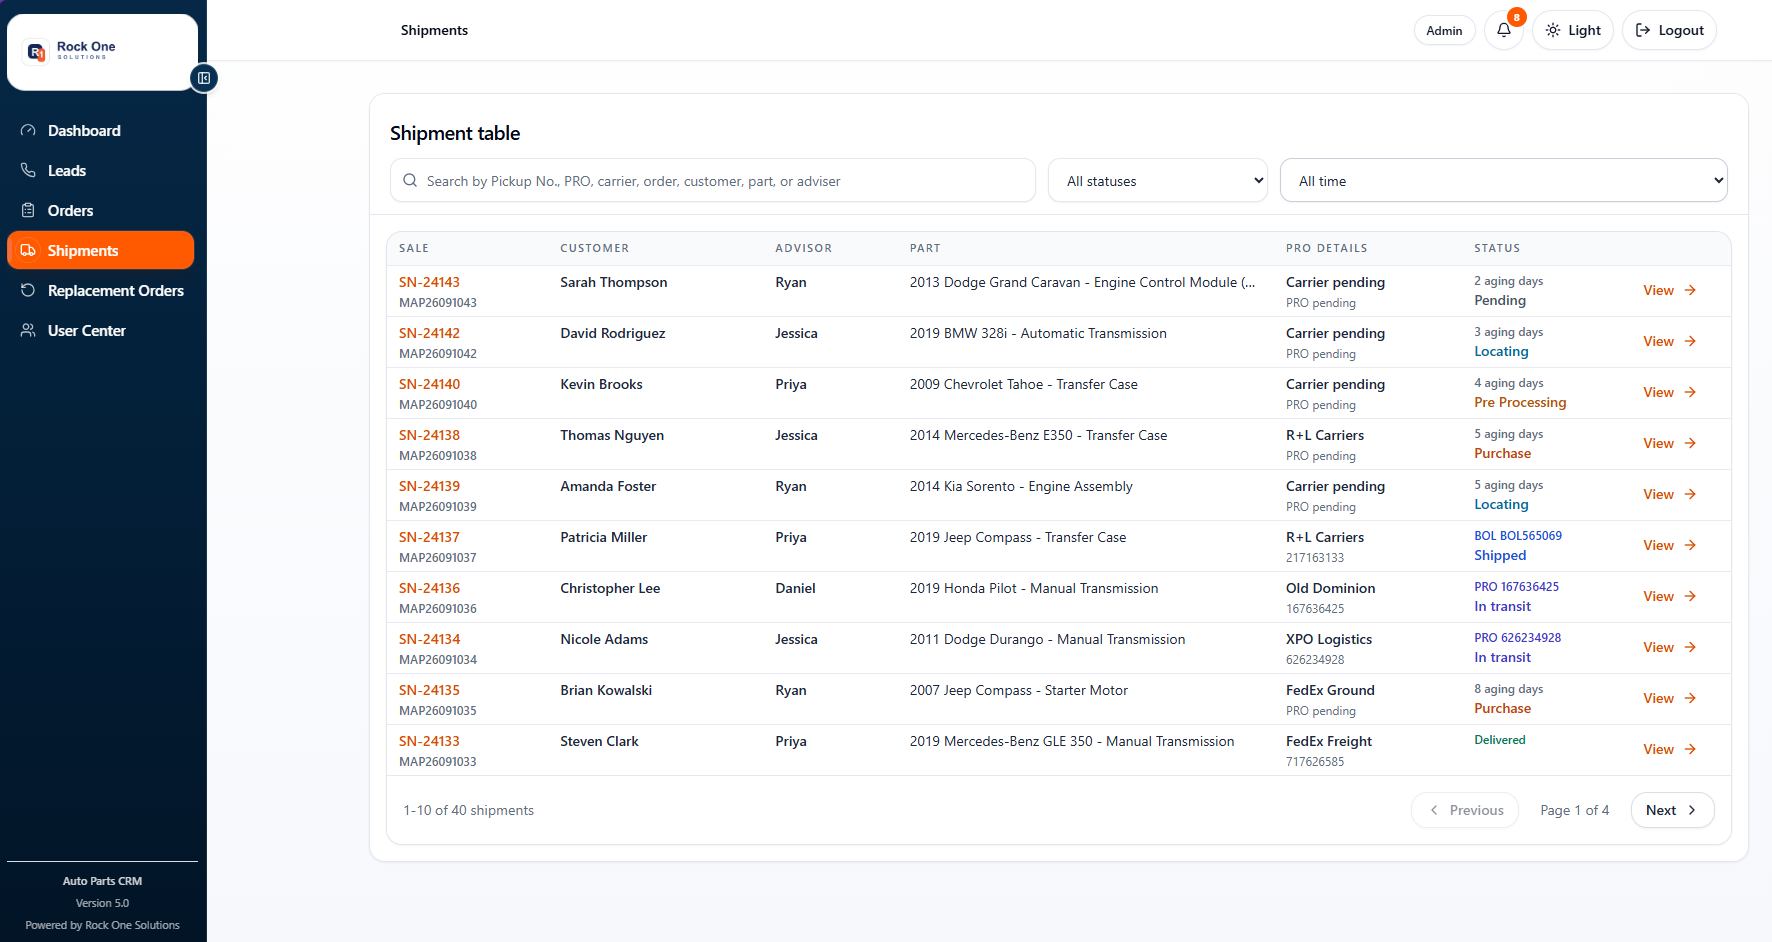
Task: Focus the shipment search field
Action: (712, 181)
